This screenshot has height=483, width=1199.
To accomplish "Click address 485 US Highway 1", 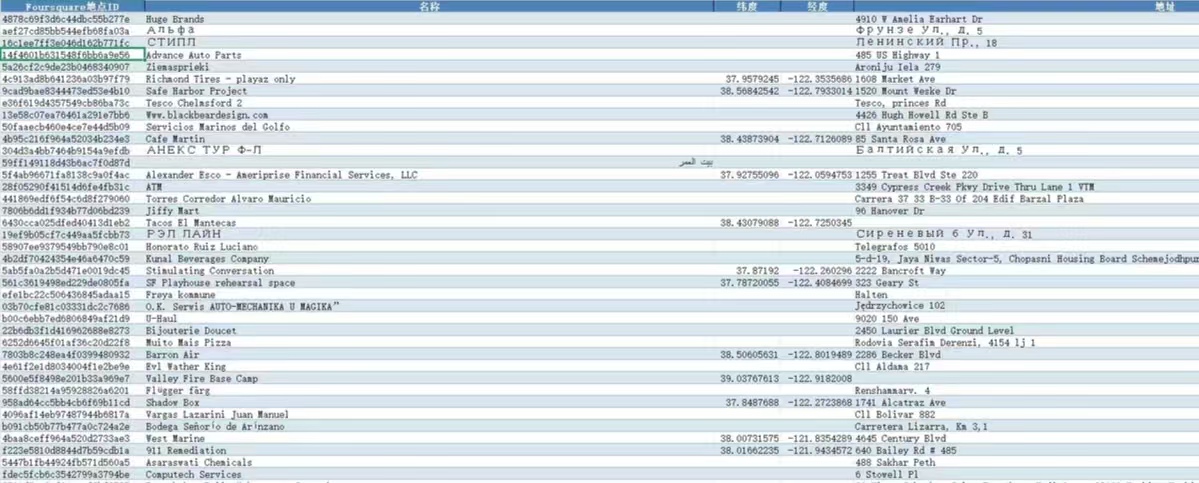I will (897, 55).
